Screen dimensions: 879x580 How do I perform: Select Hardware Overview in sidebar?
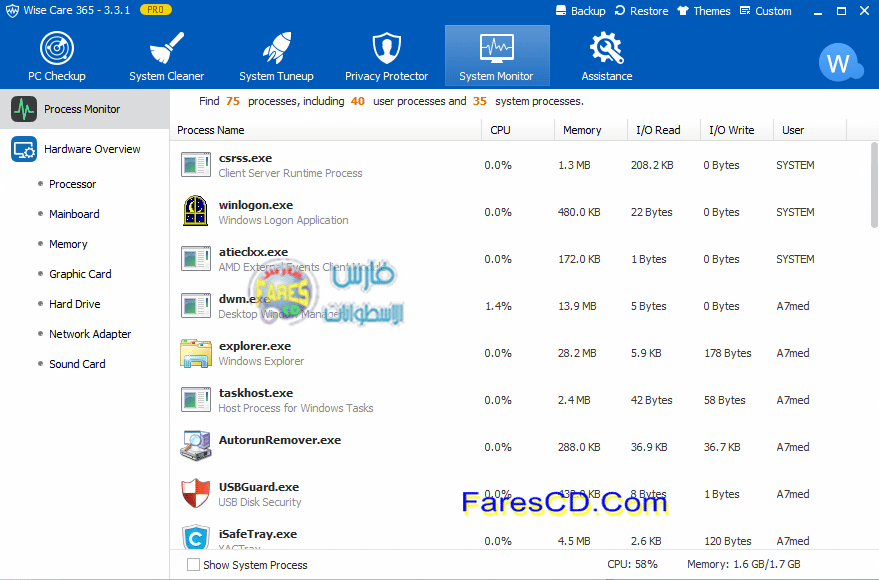(85, 149)
